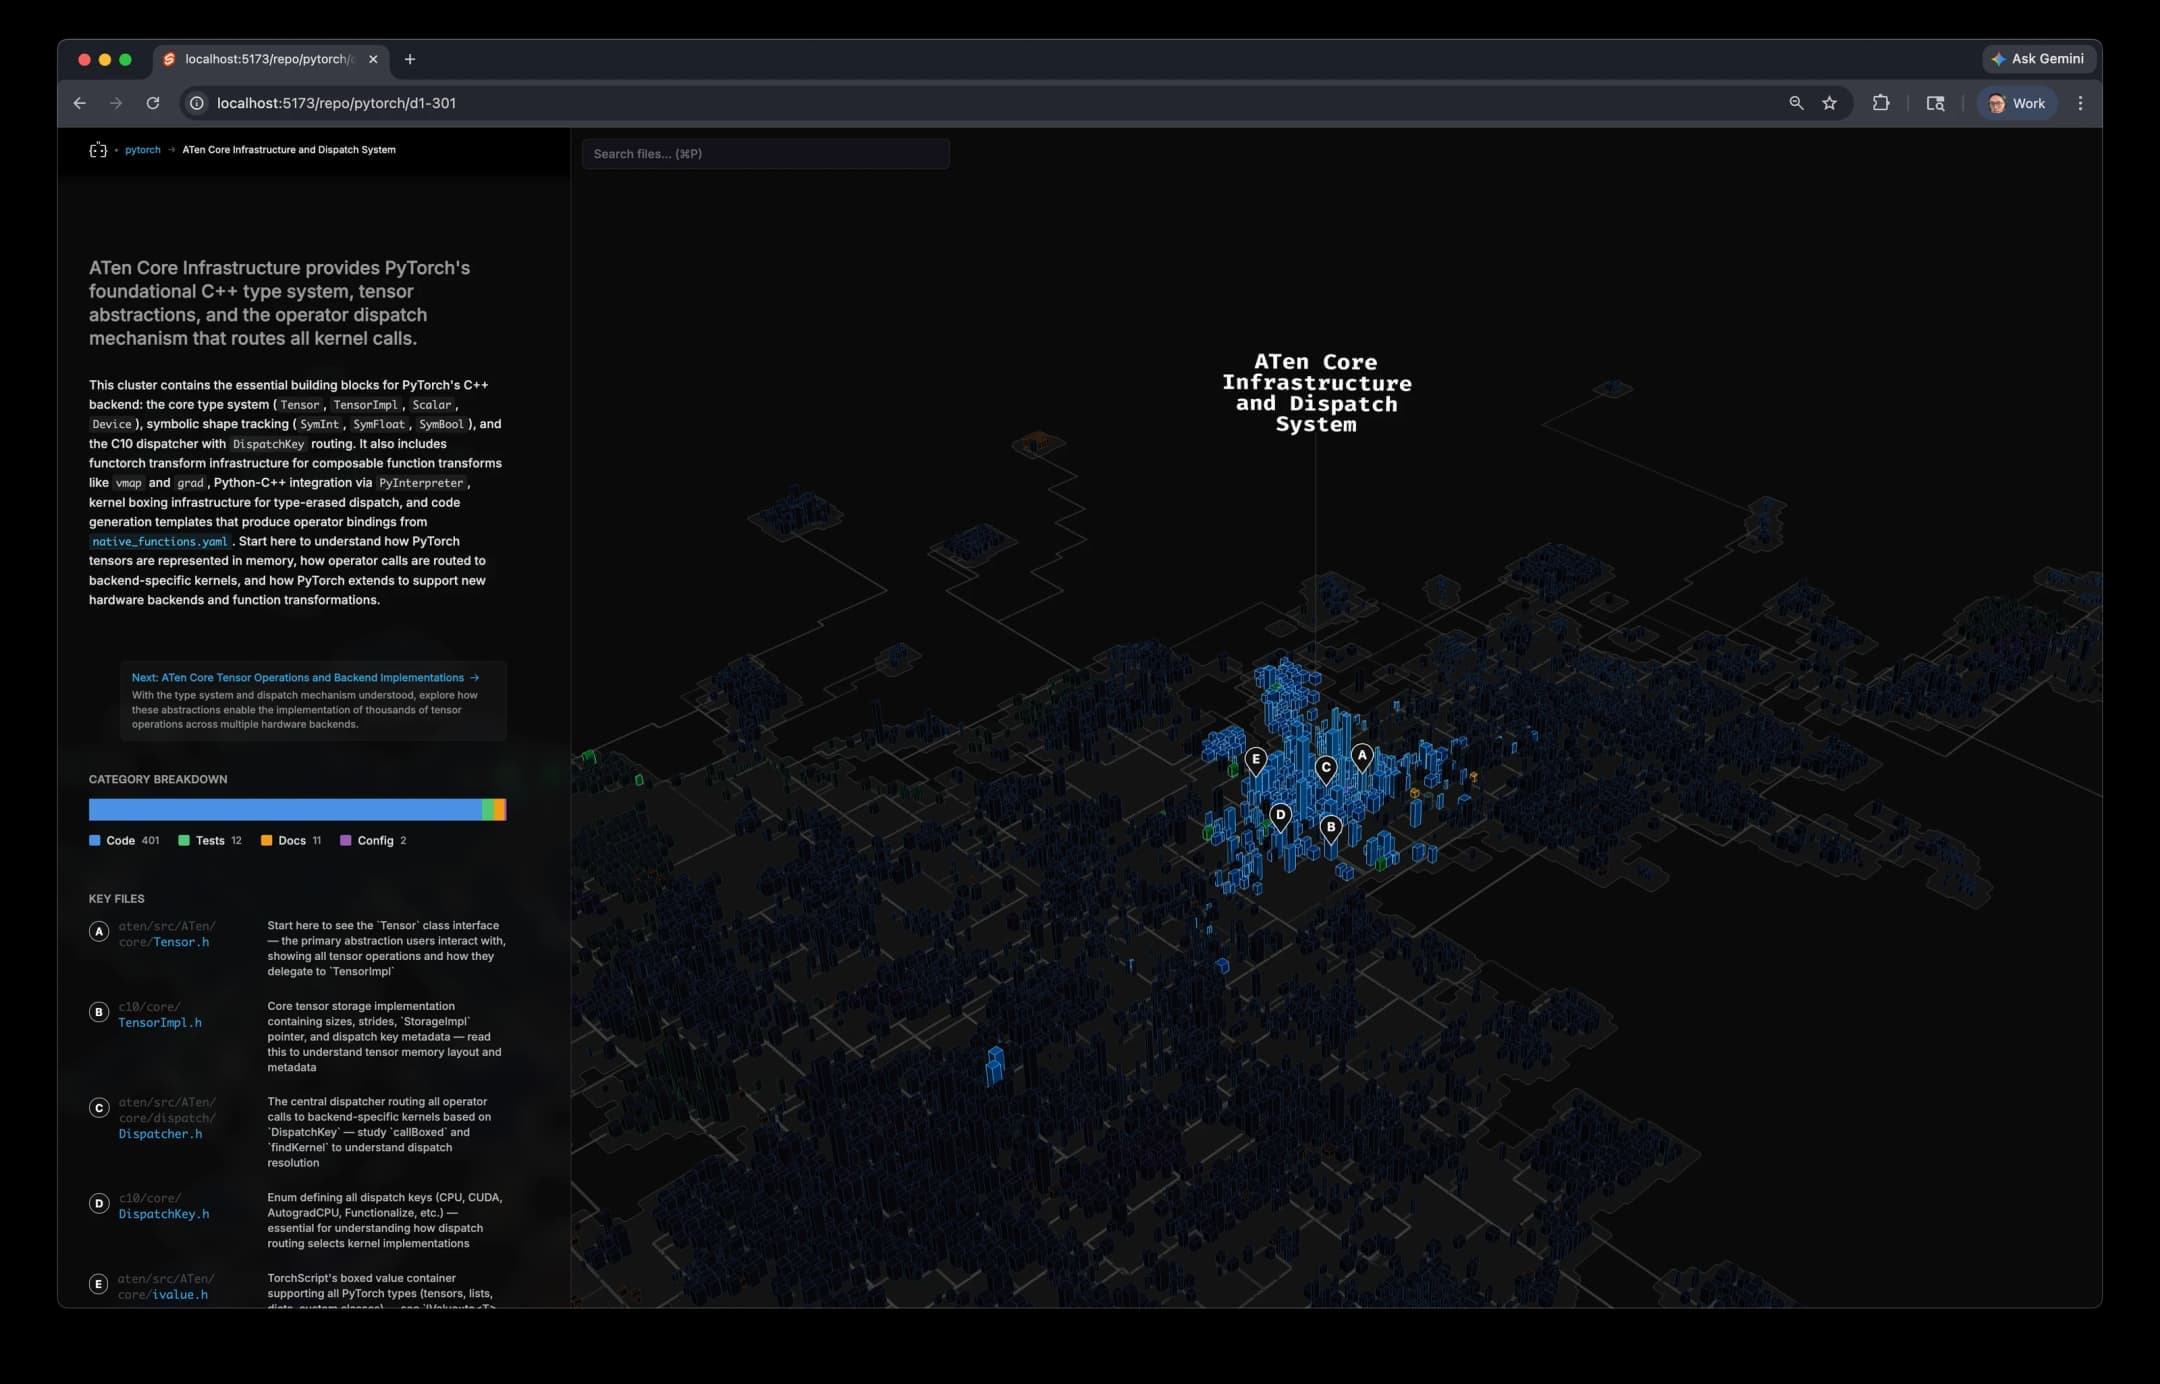The width and height of the screenshot is (2160, 1384).
Task: Select the Config legend swatch
Action: pos(346,841)
